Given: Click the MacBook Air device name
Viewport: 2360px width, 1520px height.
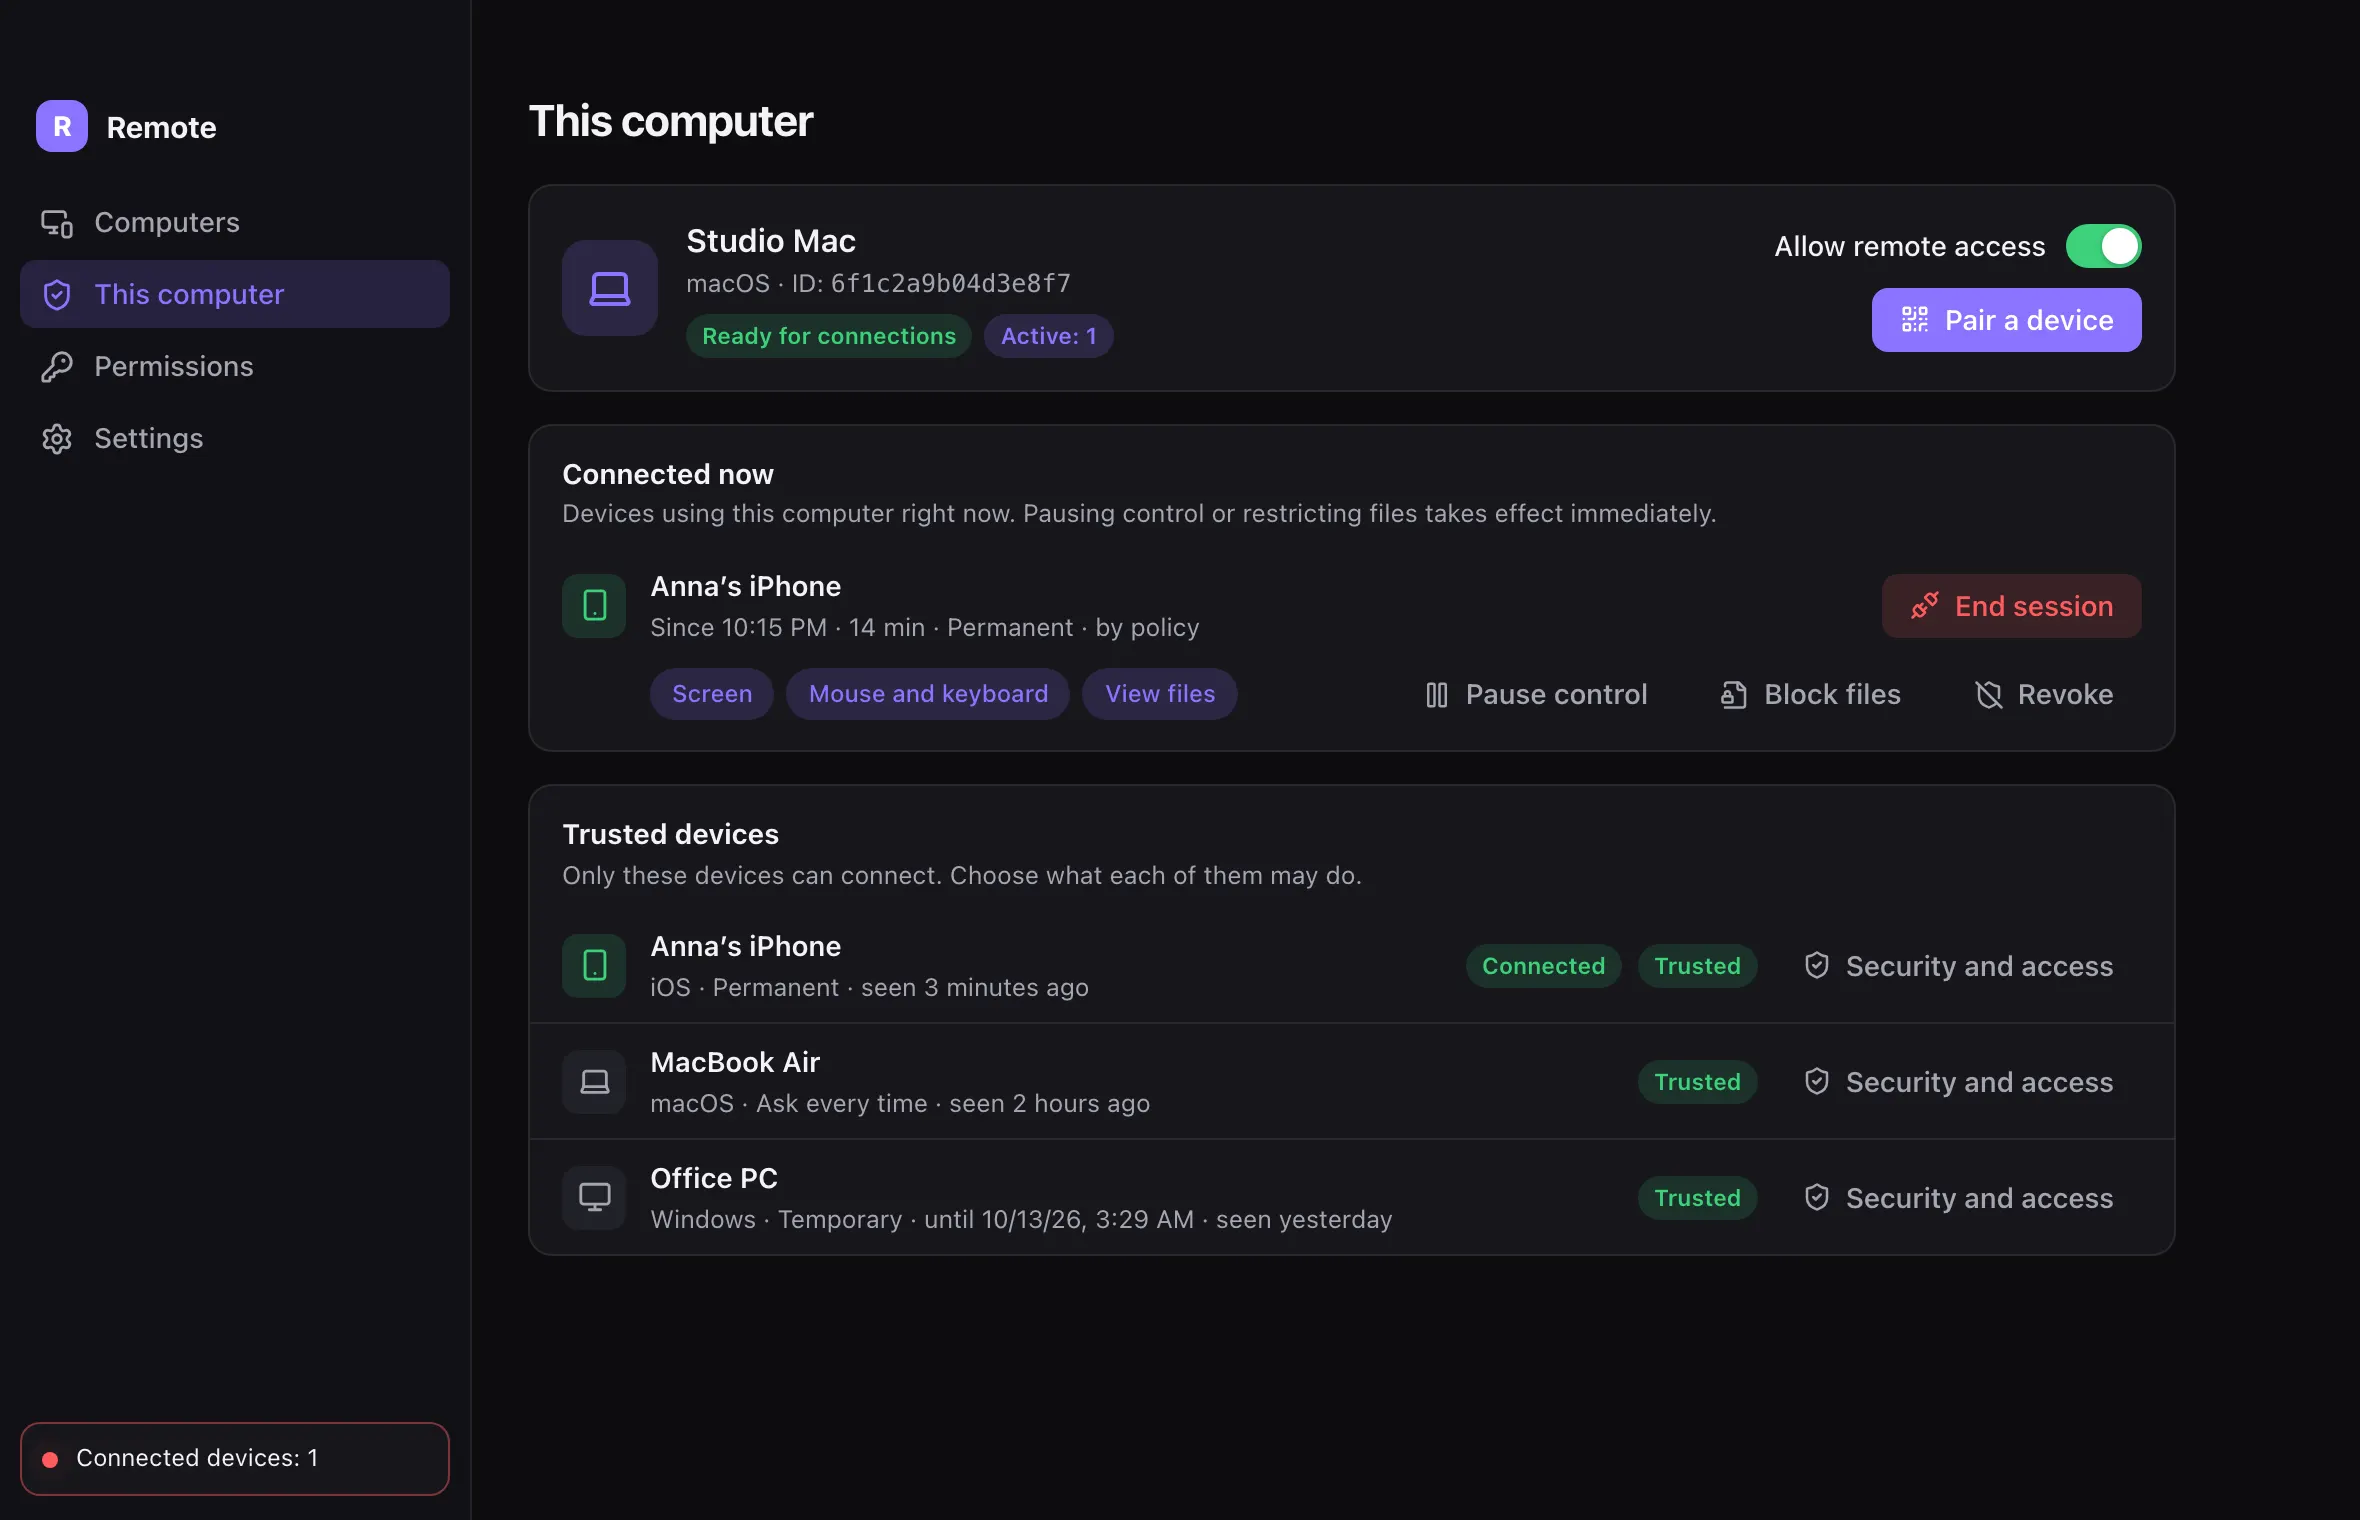Looking at the screenshot, I should click(735, 1062).
